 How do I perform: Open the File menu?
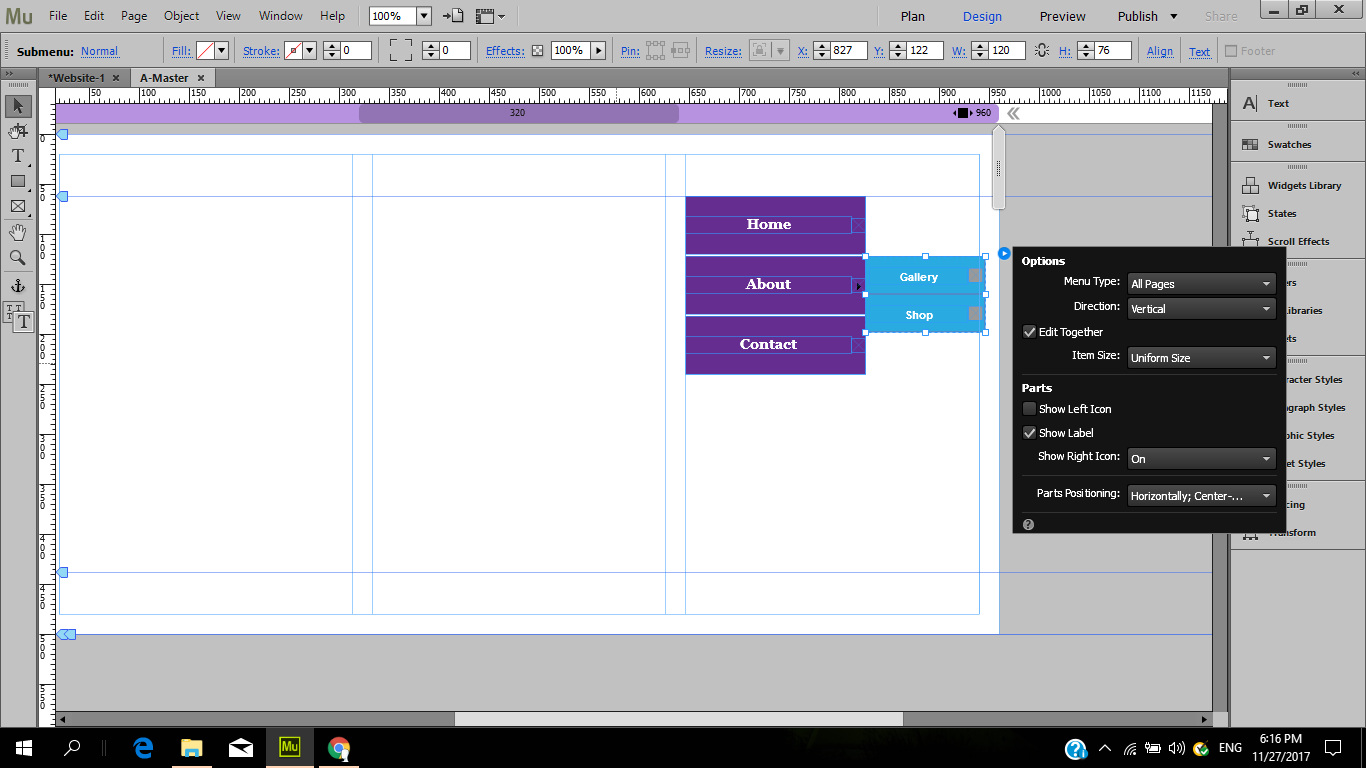pos(58,16)
